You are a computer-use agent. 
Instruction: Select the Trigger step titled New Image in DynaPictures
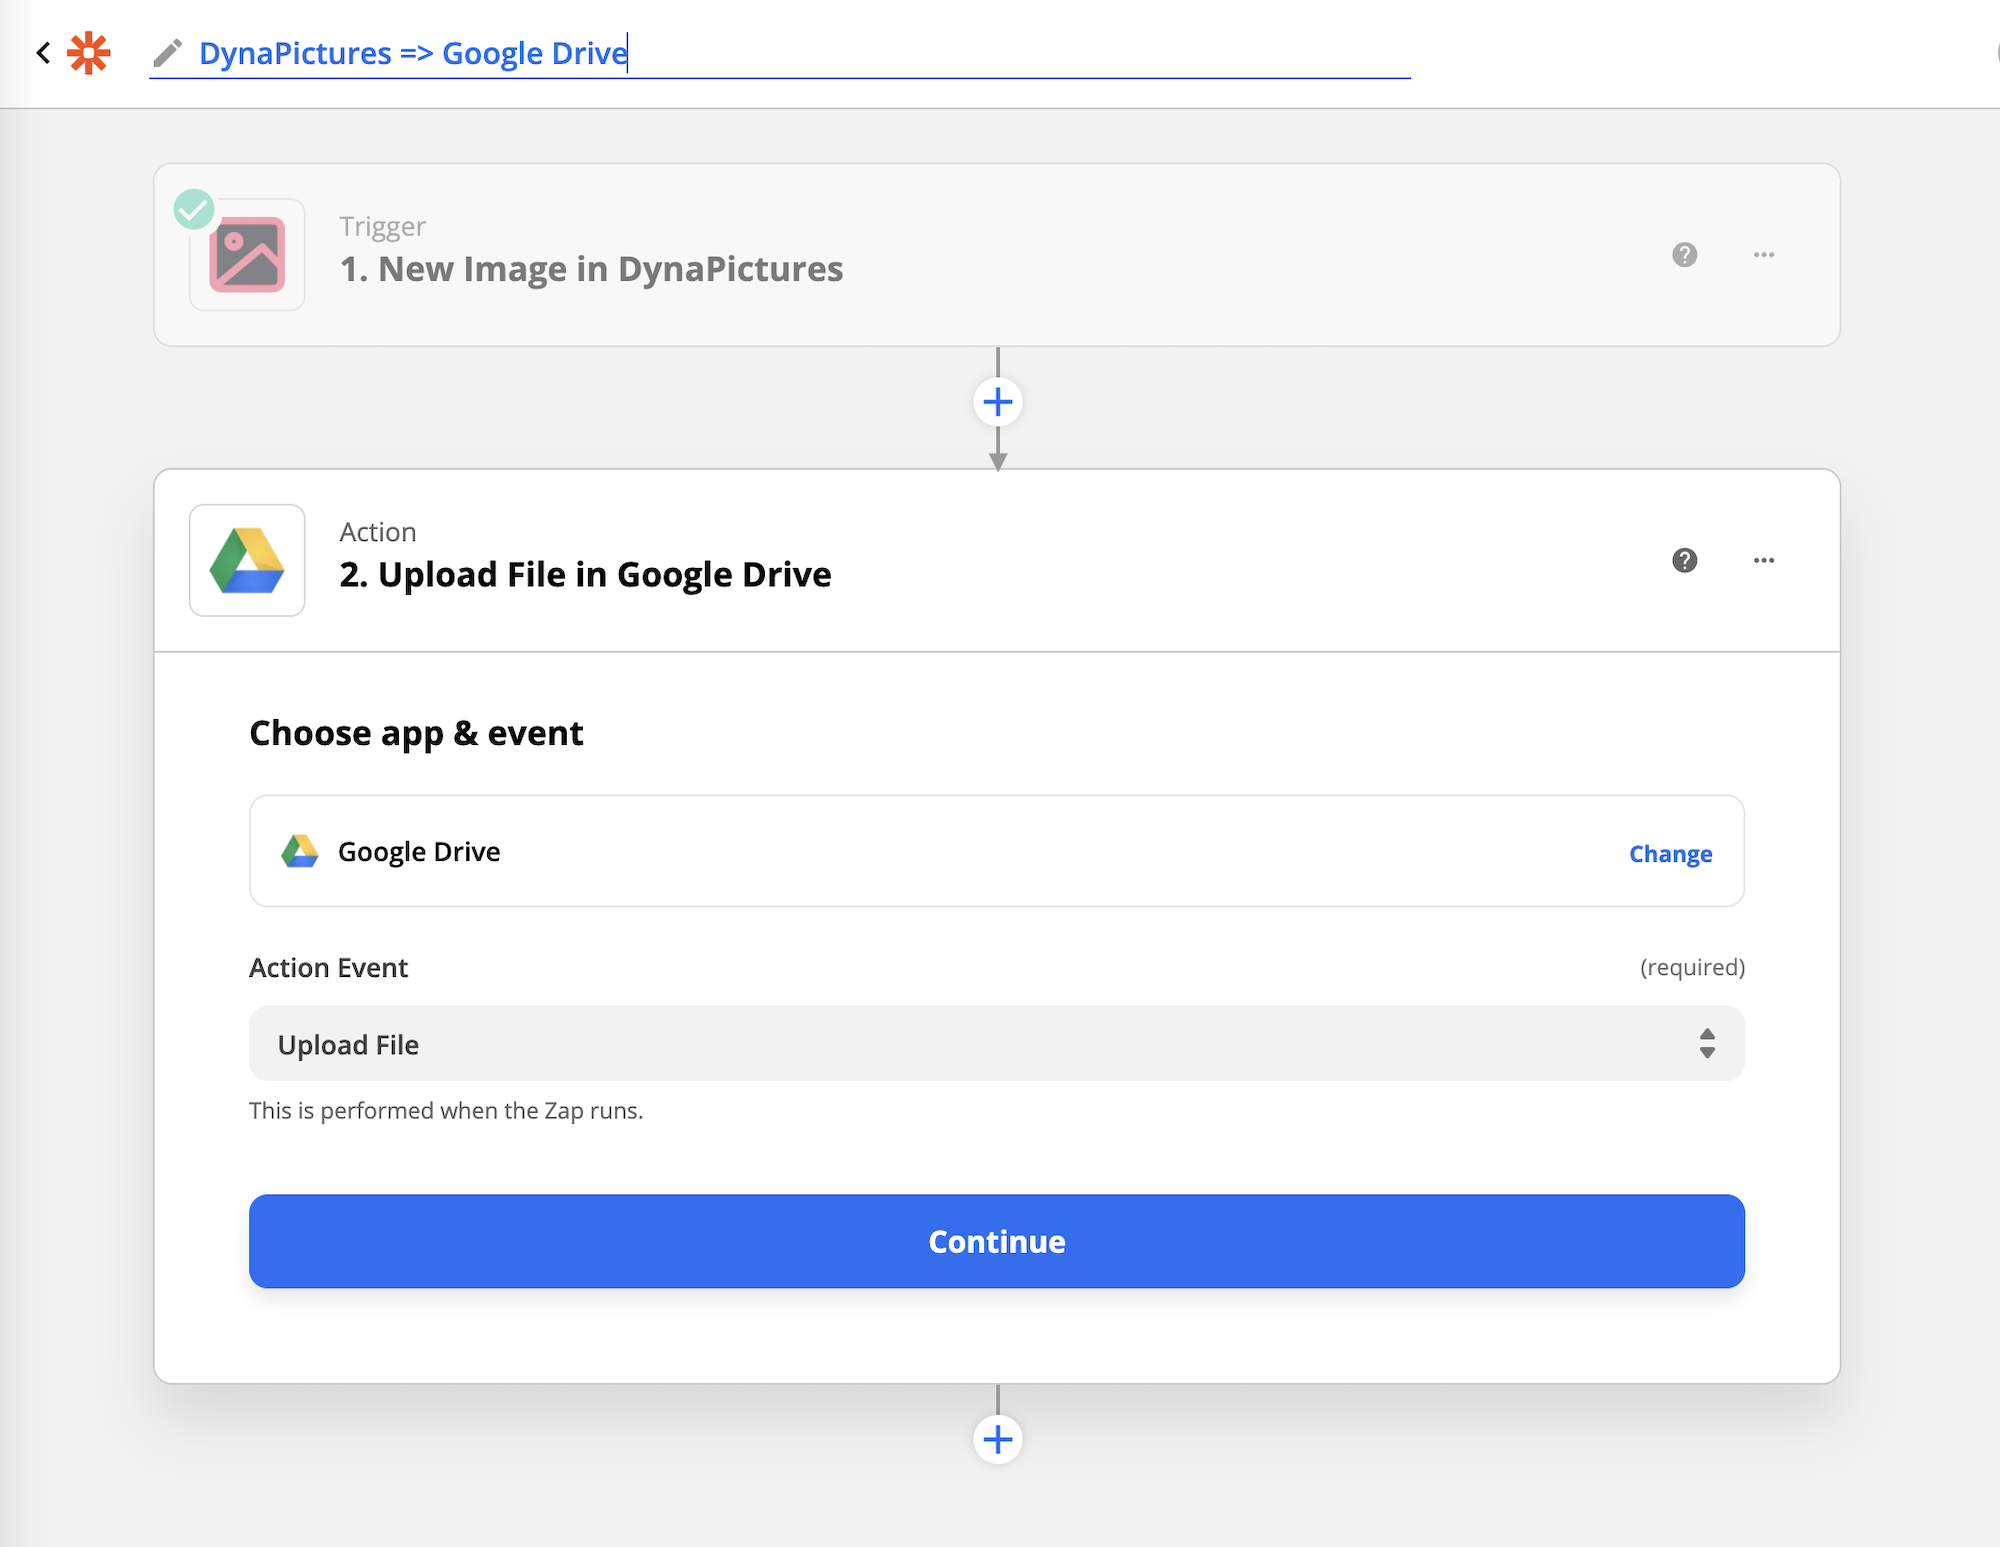590,268
